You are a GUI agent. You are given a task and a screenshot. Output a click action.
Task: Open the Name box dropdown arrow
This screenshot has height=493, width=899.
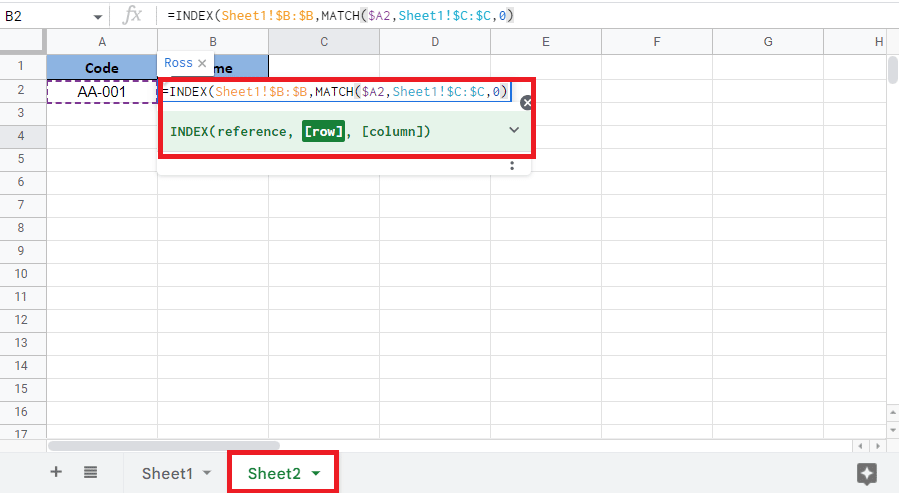point(97,17)
